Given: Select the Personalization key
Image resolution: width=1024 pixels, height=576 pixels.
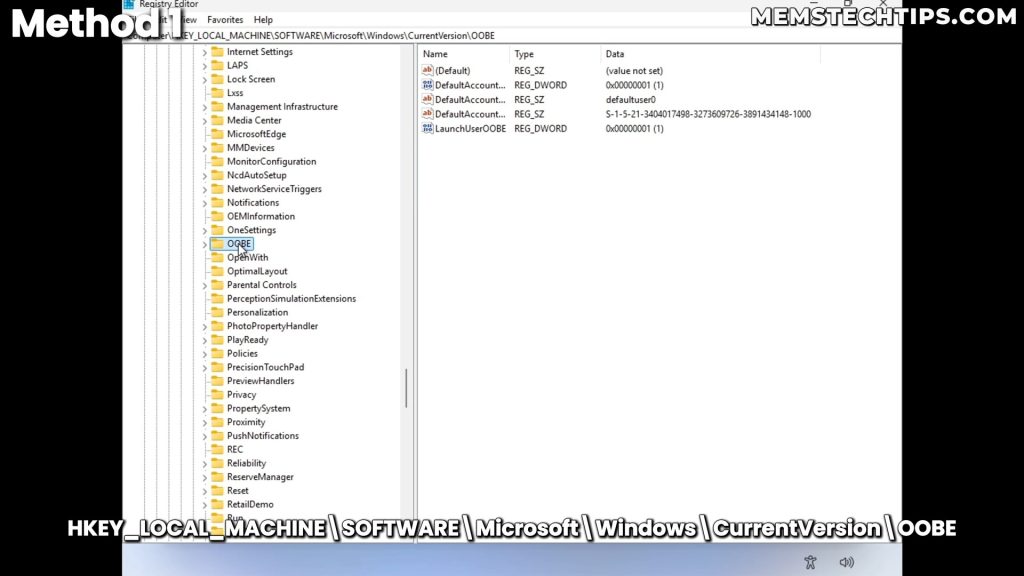Looking at the screenshot, I should [x=257, y=312].
